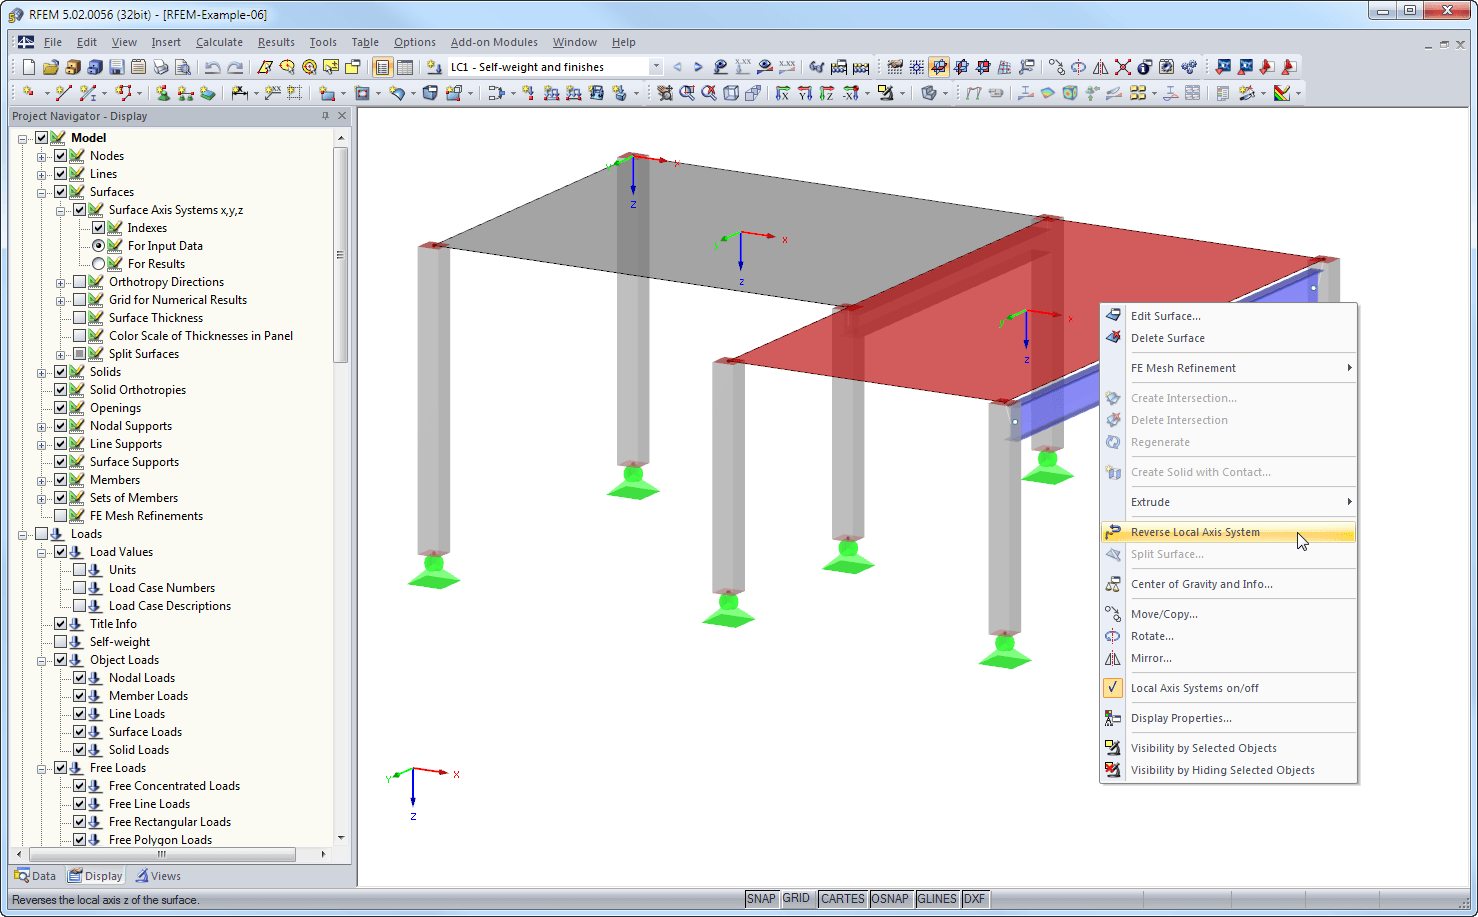Toggle the SNAP button in the status bar
This screenshot has height=917, width=1478.
pos(761,898)
